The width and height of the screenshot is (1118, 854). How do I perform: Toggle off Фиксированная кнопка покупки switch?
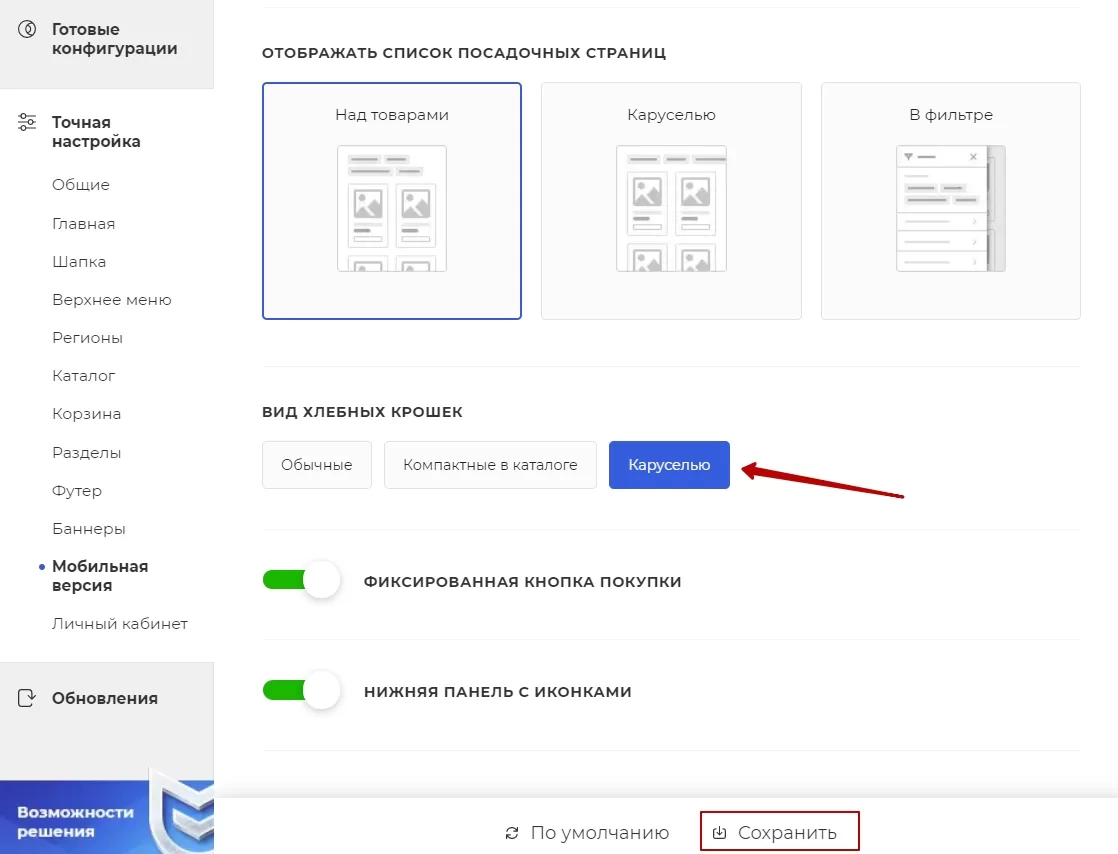coord(301,580)
